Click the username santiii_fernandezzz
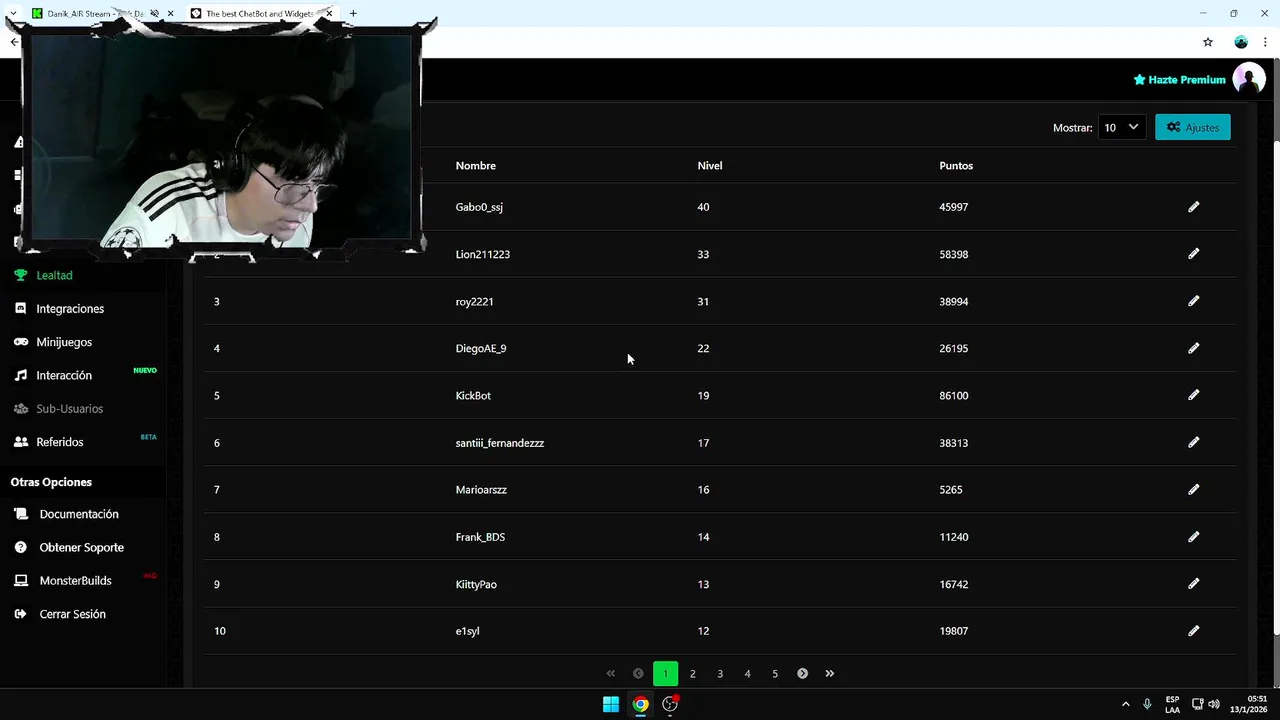This screenshot has width=1280, height=720. click(500, 443)
